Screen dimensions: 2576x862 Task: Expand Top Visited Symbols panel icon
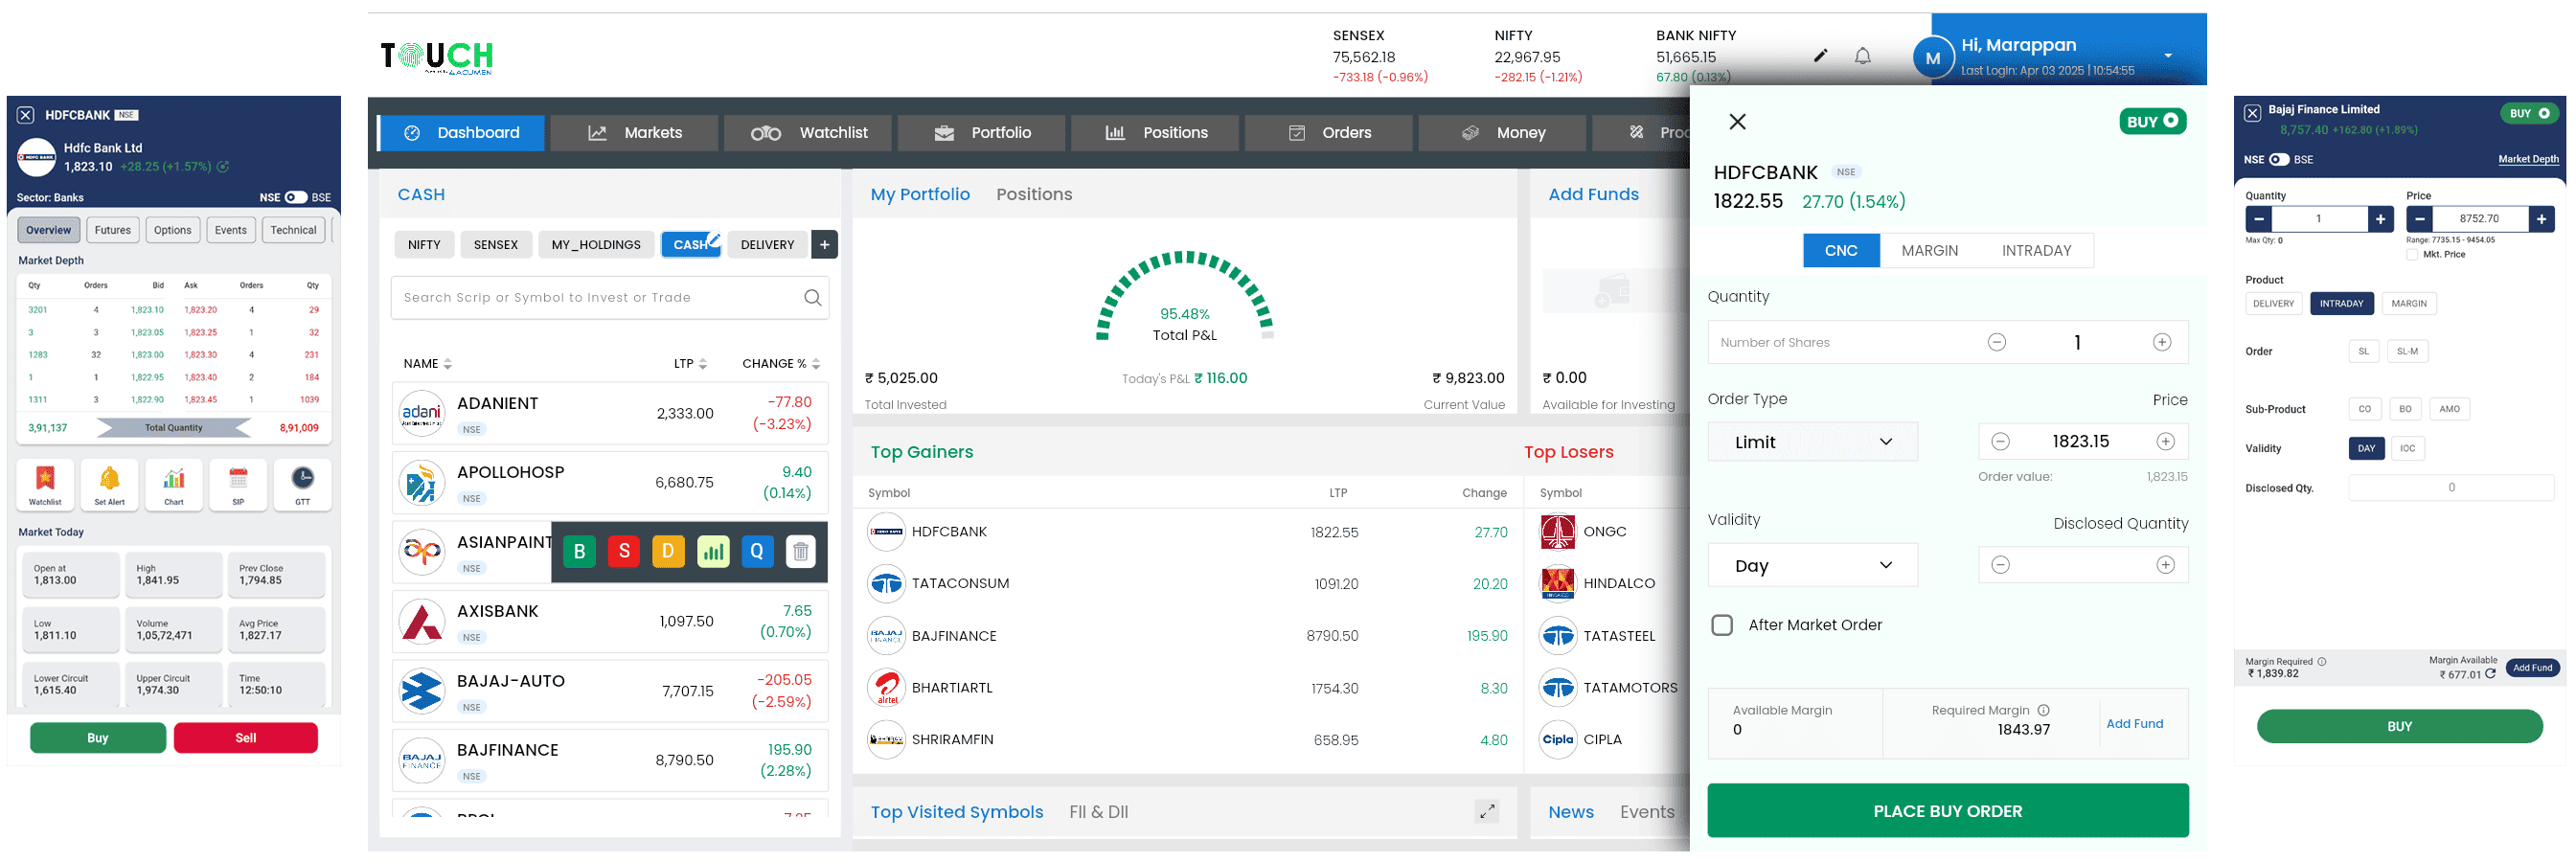pos(1487,811)
